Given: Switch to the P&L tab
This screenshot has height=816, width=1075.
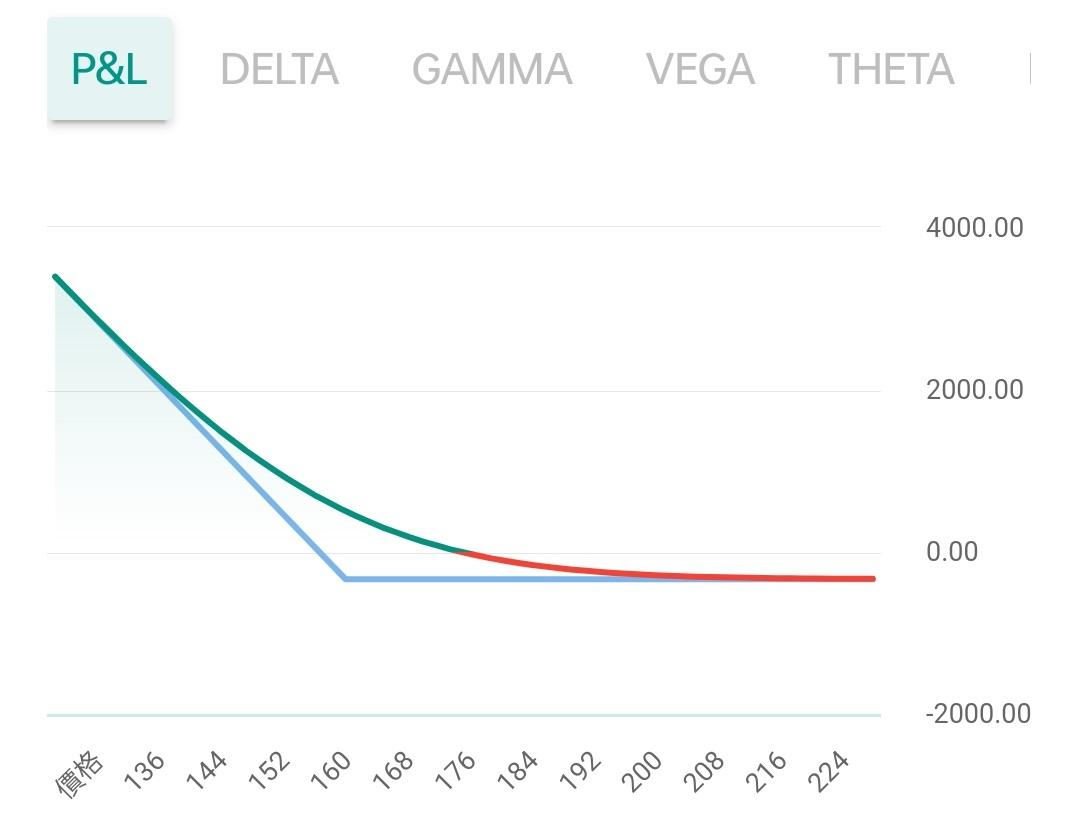Looking at the screenshot, I should [x=109, y=69].
